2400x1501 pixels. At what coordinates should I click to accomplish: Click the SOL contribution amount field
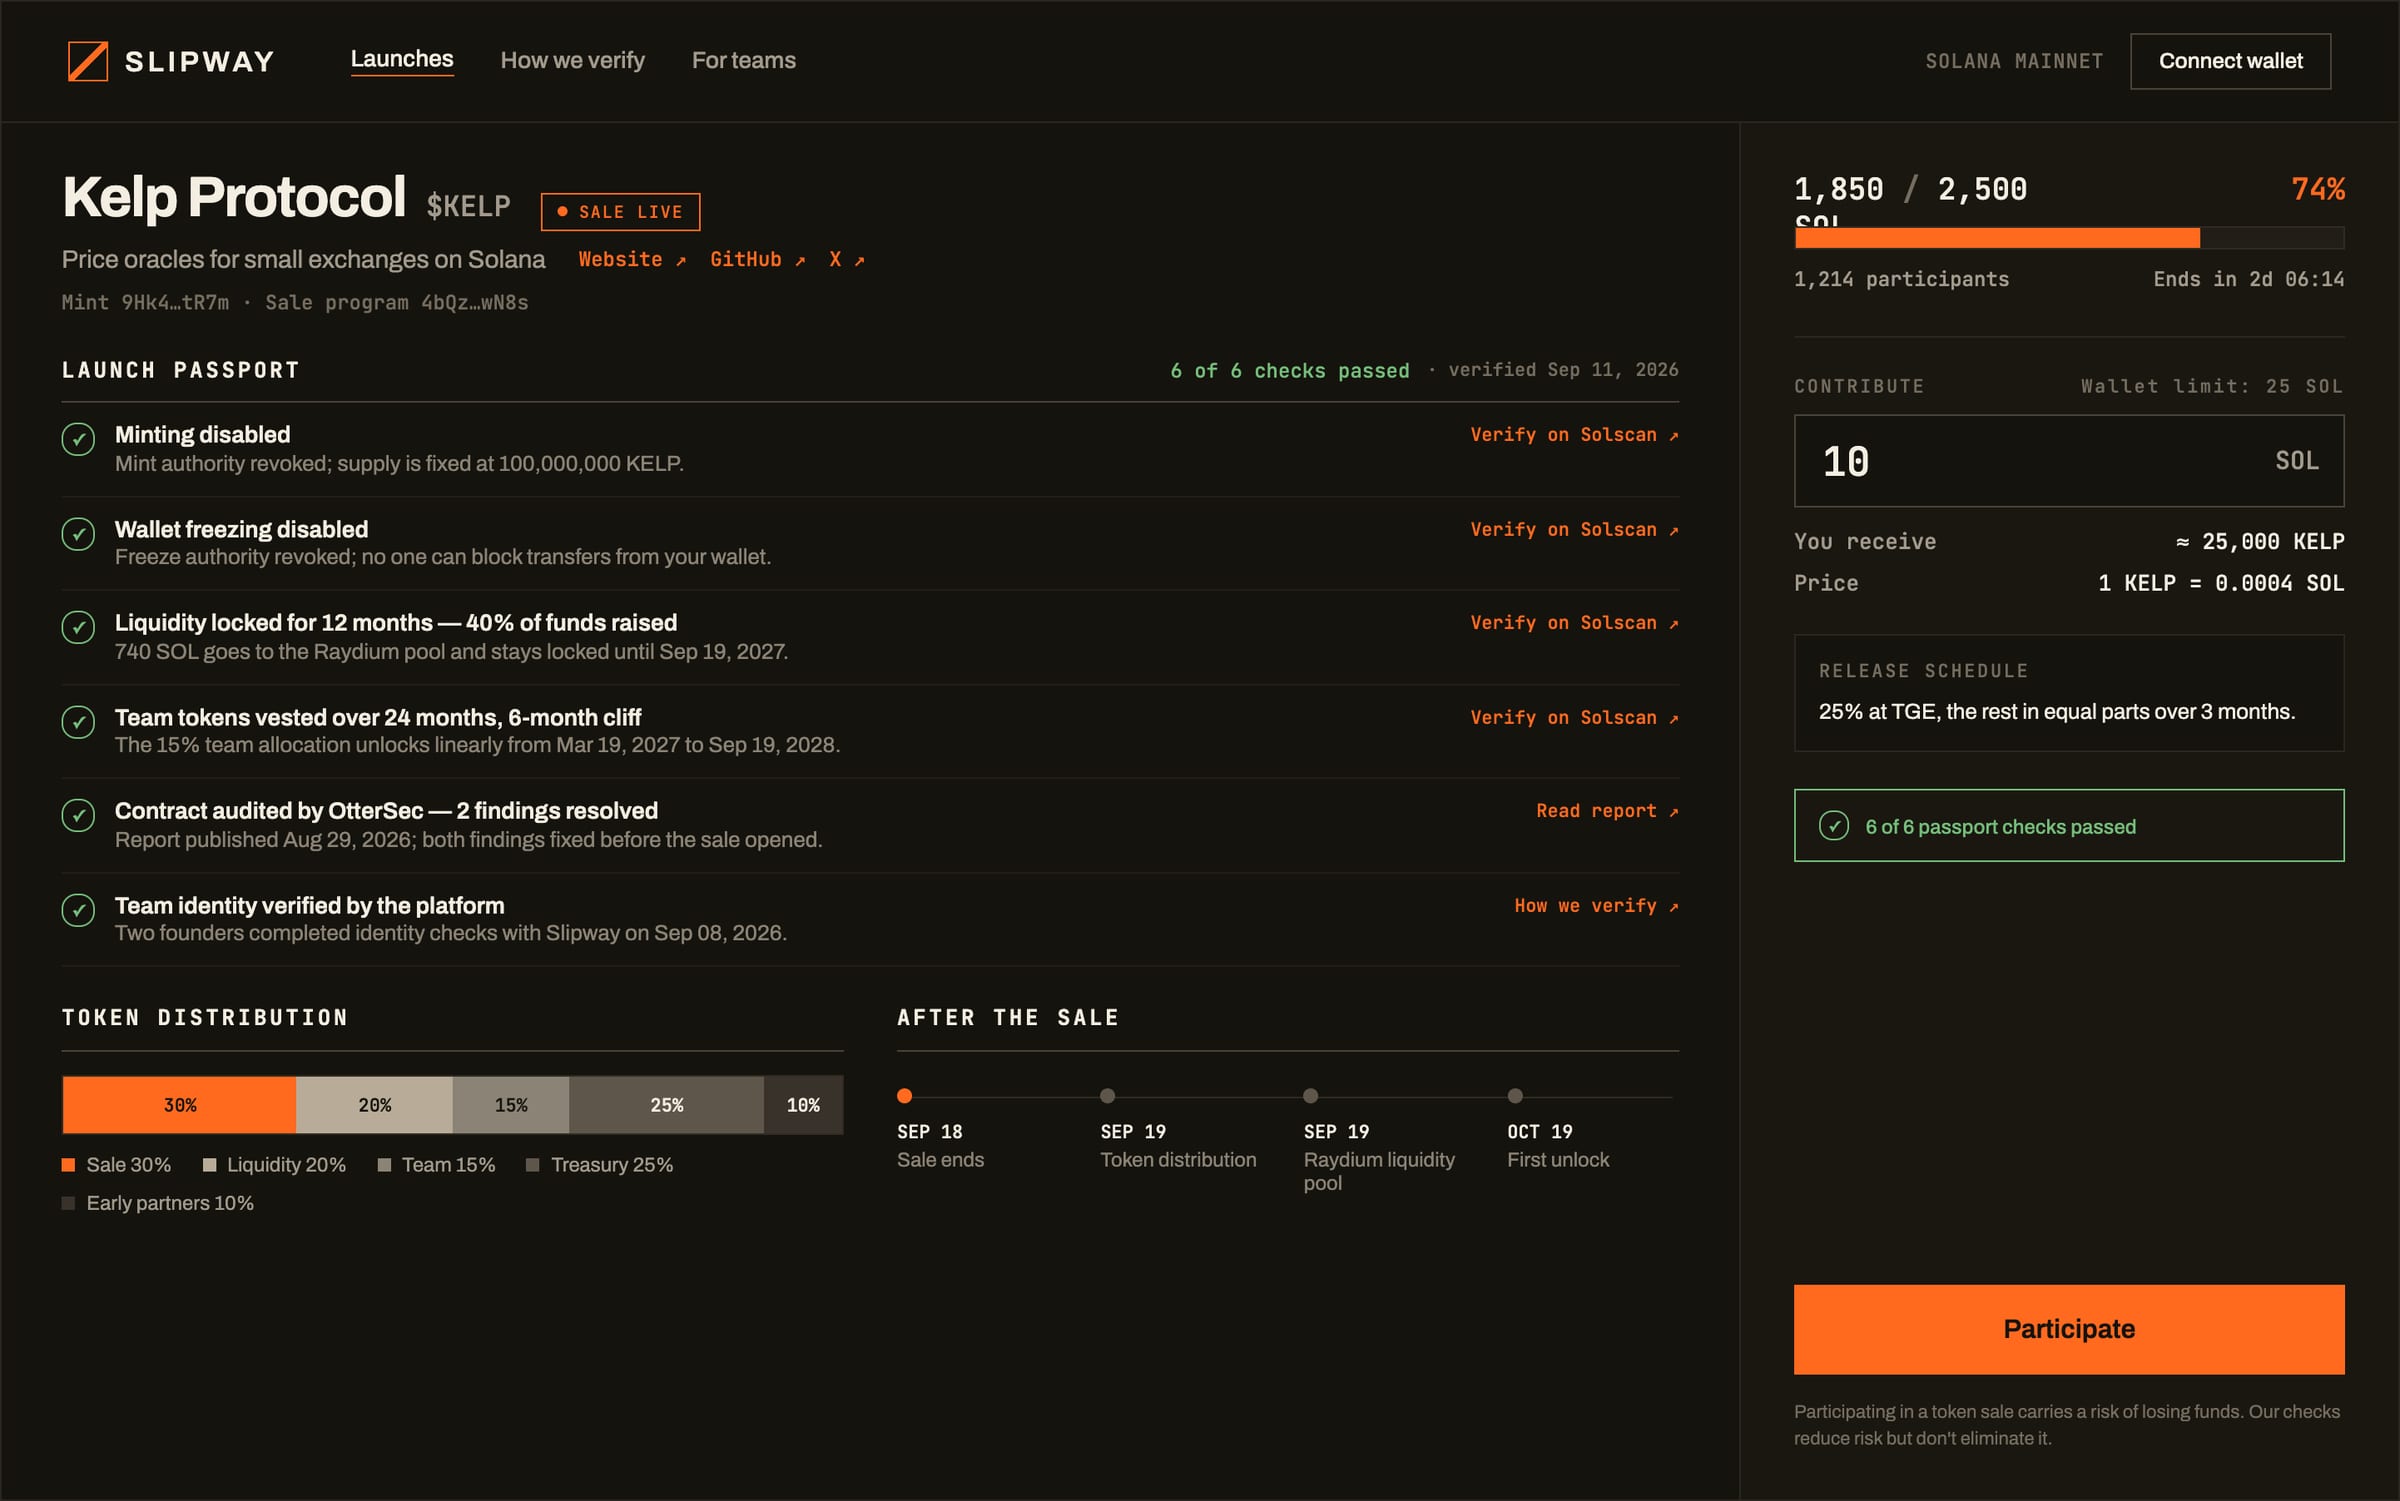coord(2068,461)
